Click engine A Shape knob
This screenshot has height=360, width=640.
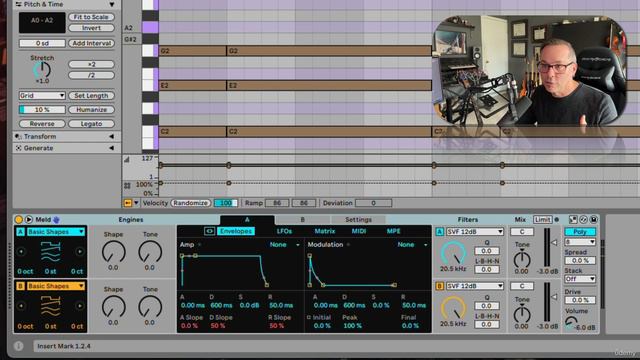tap(113, 251)
